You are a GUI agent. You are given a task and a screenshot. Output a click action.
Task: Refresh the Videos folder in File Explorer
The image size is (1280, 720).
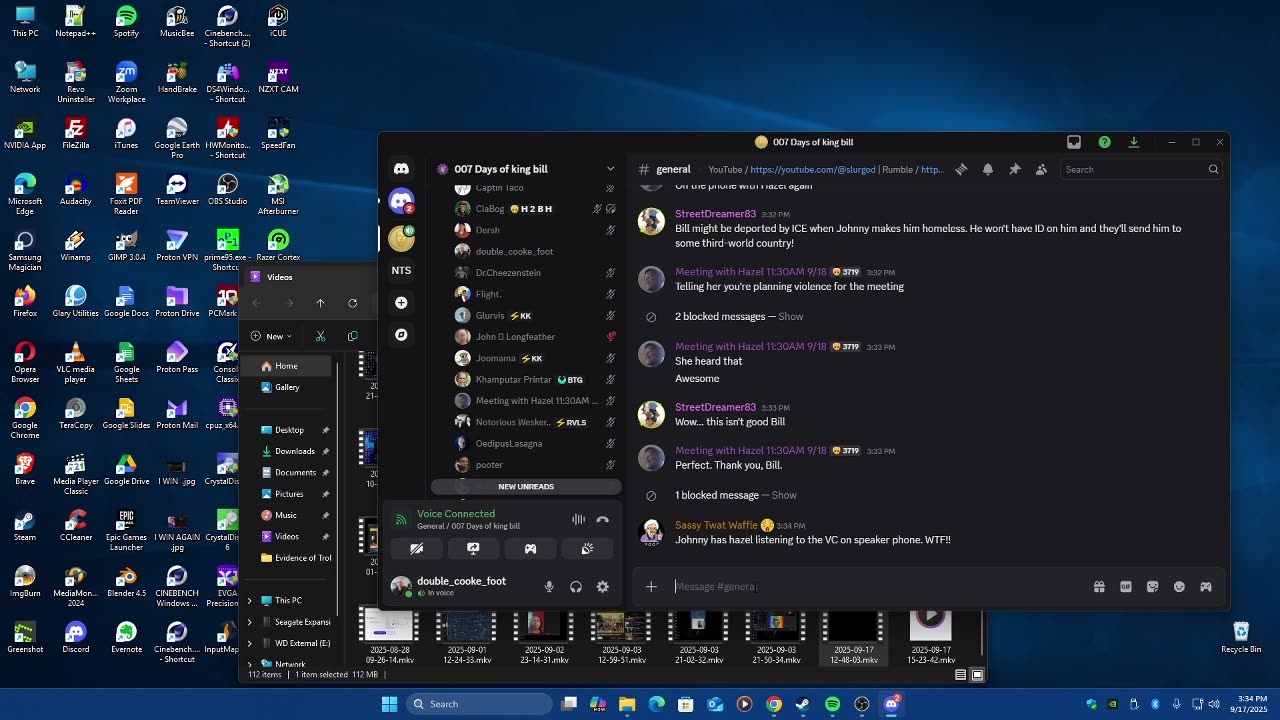click(352, 303)
